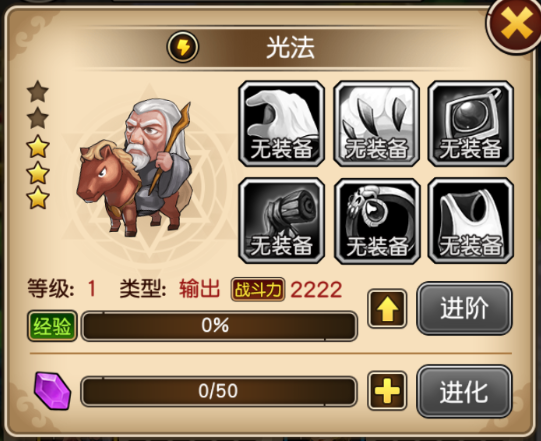Screen dimensions: 541x441
Task: Click the experience progress bar at 0%
Action: click(219, 326)
